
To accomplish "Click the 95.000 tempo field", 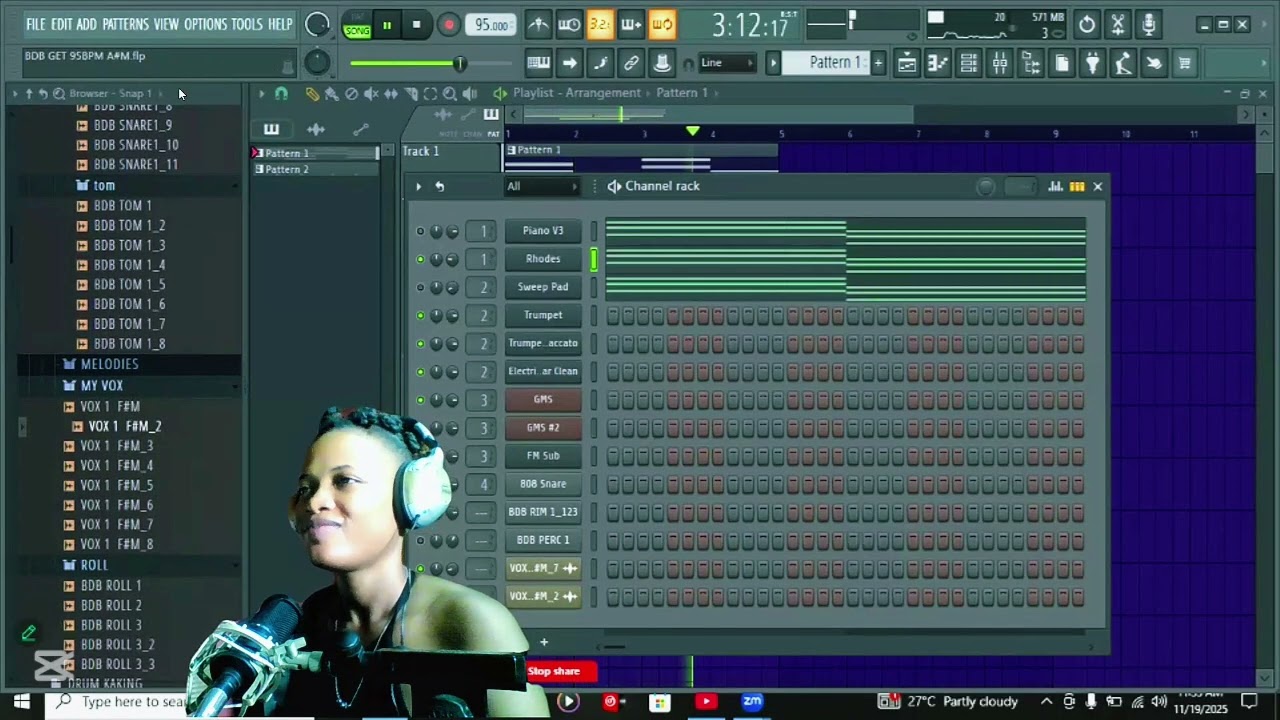I will [x=490, y=25].
